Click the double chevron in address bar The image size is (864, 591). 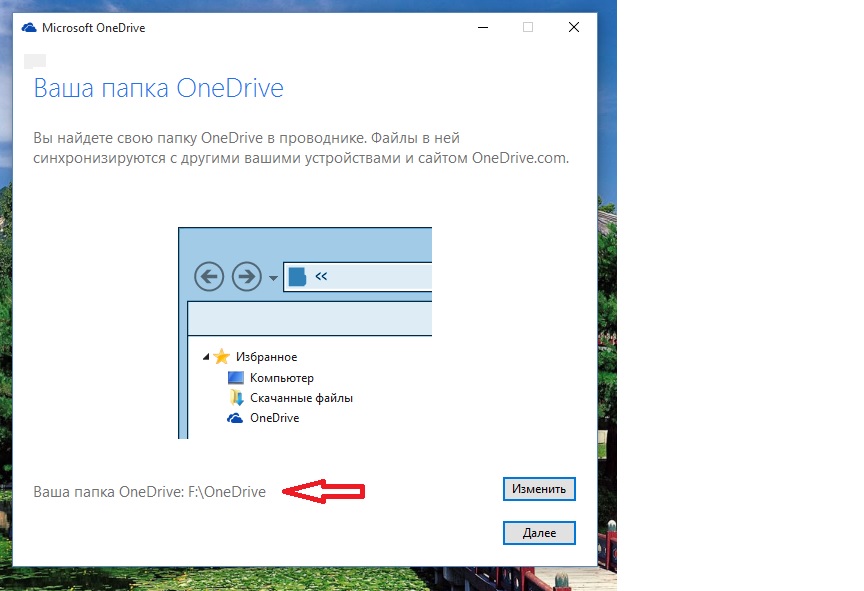[x=321, y=276]
